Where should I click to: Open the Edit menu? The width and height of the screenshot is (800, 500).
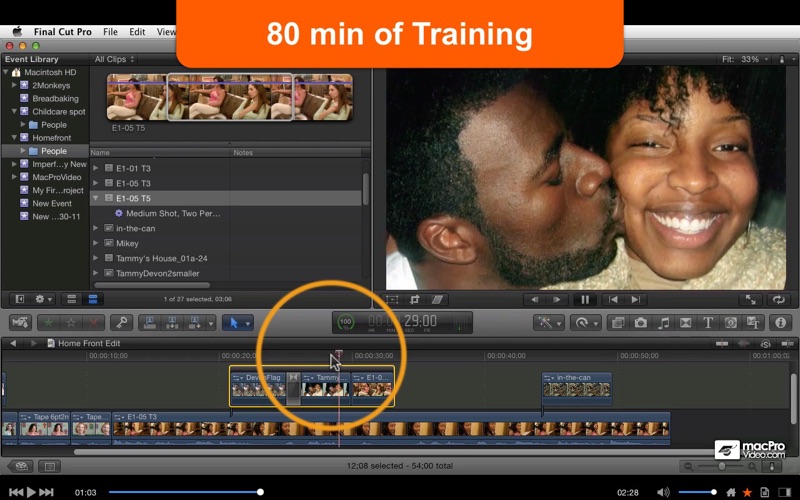pyautogui.click(x=137, y=32)
